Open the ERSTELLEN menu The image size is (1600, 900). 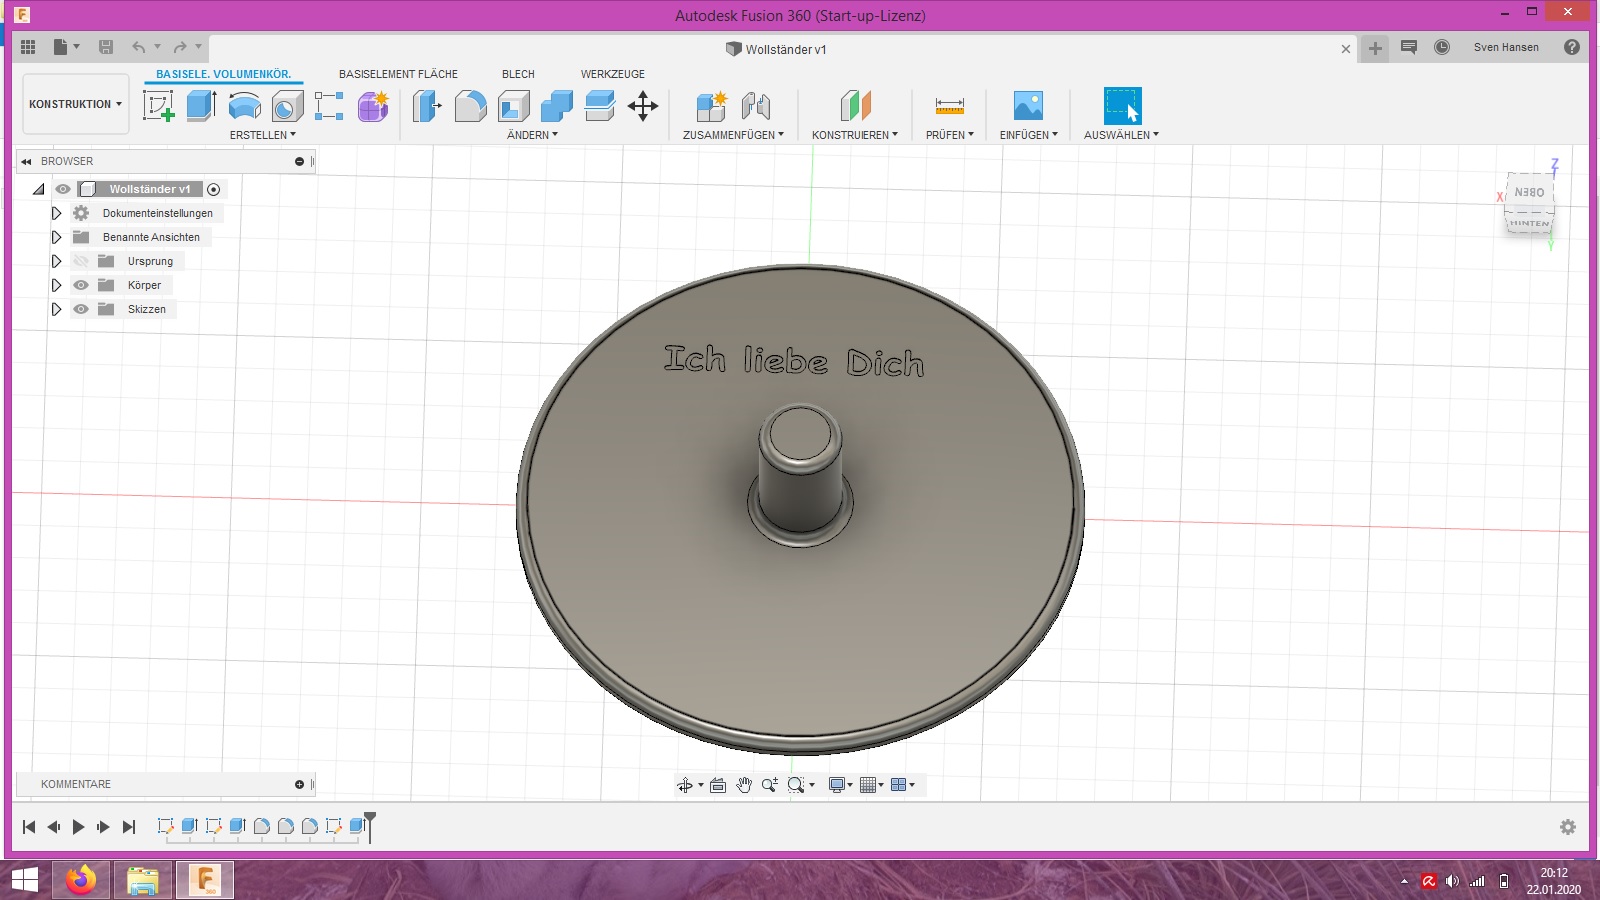[263, 135]
